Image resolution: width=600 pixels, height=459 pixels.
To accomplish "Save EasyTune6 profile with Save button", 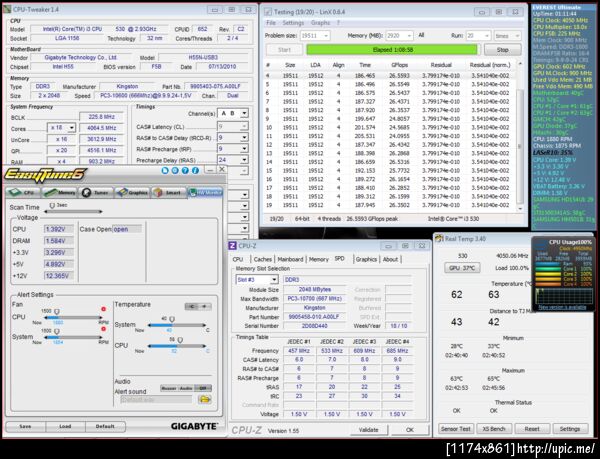I will (x=25, y=426).
